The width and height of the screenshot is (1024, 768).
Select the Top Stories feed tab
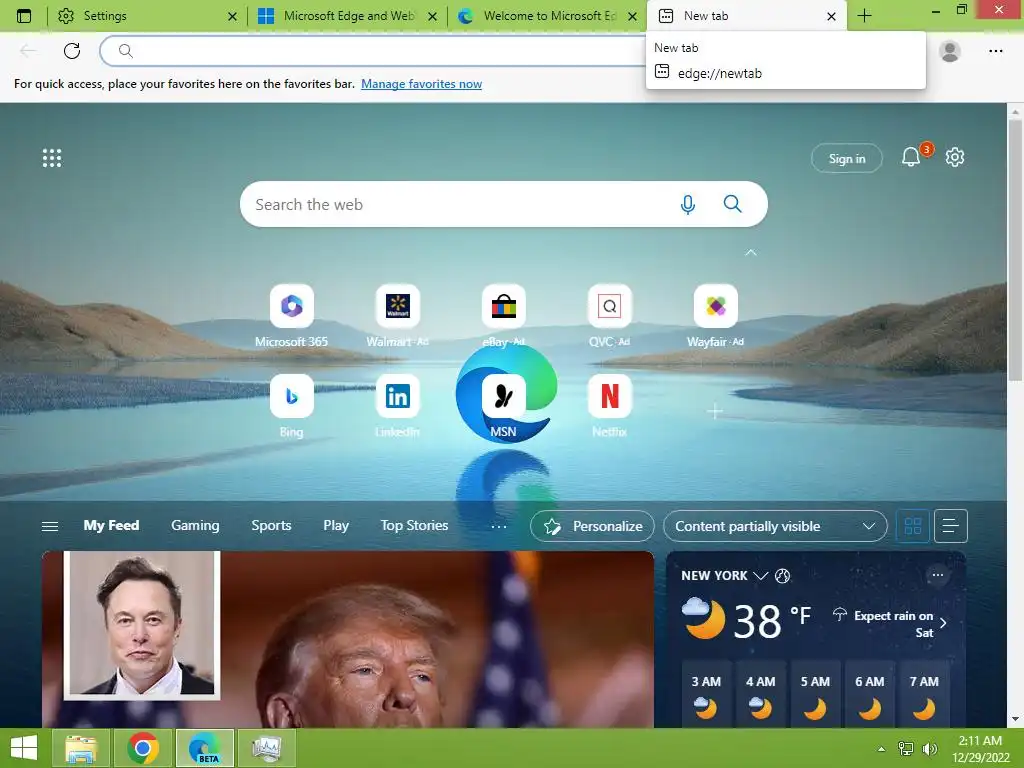414,526
